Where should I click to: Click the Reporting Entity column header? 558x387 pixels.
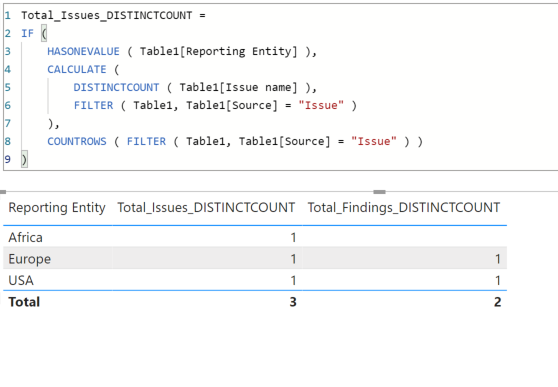tap(57, 208)
